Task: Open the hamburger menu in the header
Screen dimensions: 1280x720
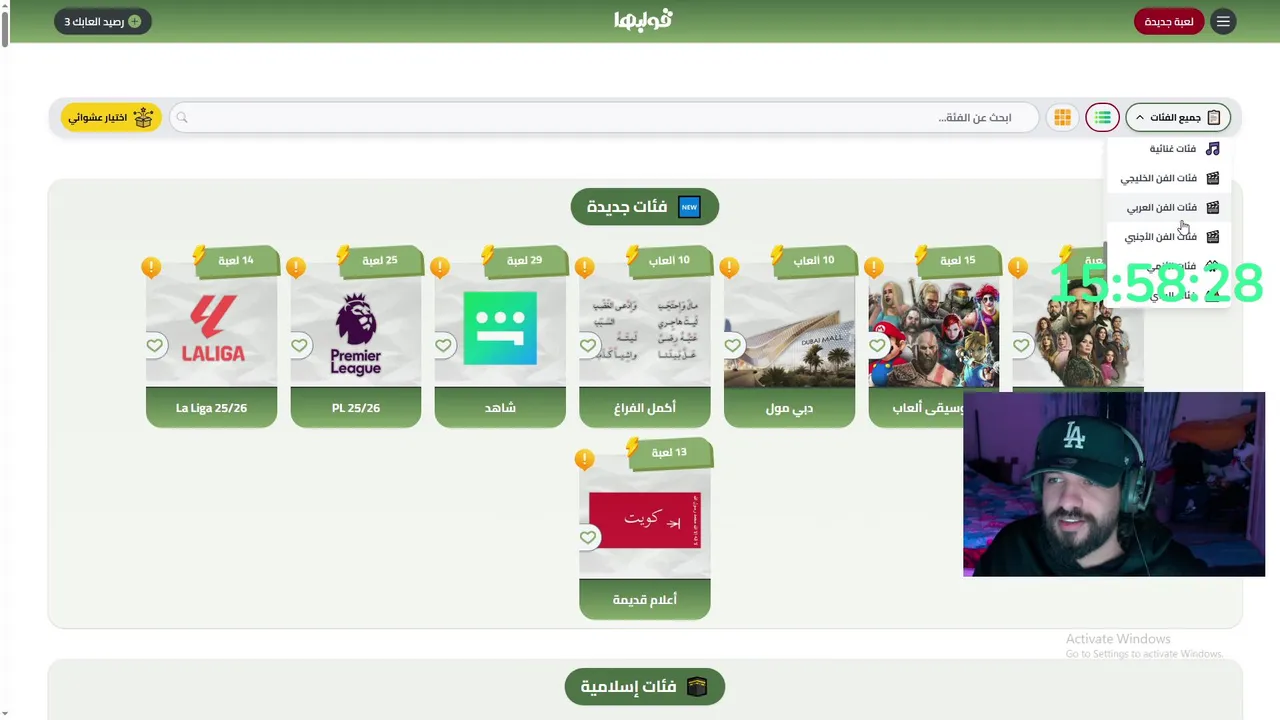Action: point(1223,21)
